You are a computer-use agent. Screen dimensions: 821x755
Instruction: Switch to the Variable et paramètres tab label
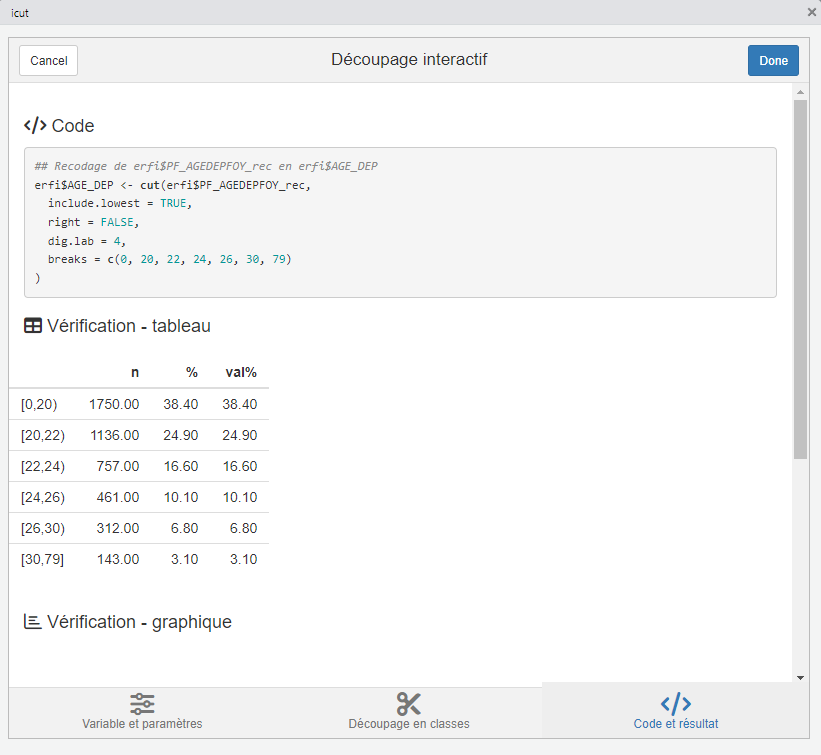142,724
